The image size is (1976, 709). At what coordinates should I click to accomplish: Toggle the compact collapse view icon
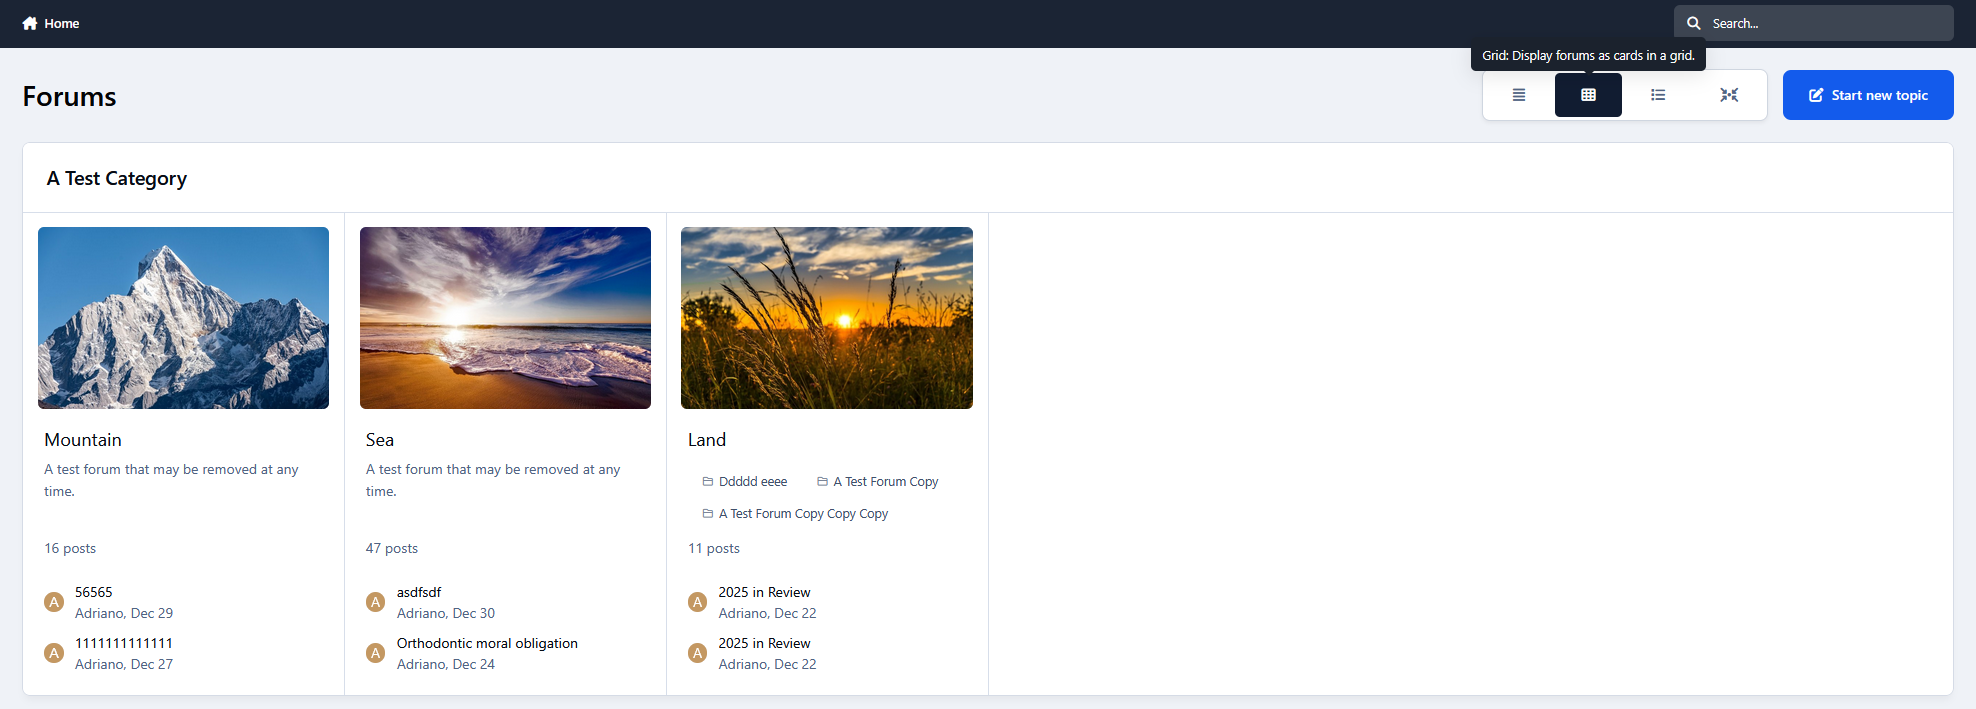[x=1729, y=95]
